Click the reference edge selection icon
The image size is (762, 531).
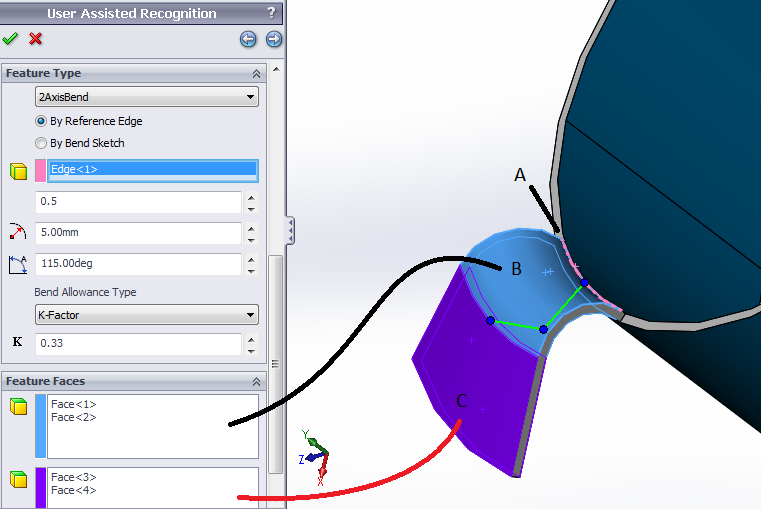17,170
